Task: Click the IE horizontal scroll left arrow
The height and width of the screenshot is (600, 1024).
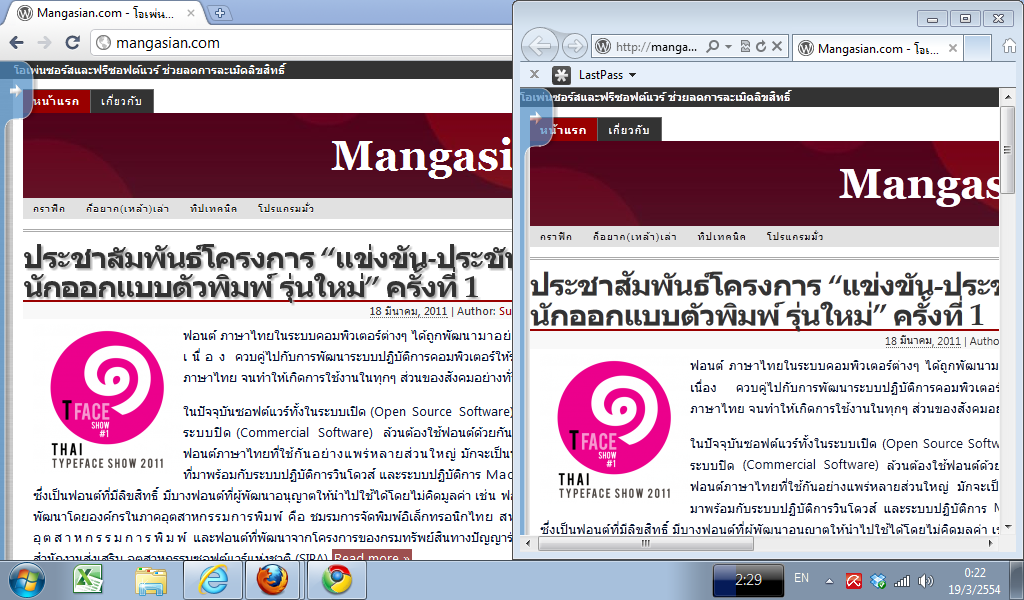Action: coord(528,543)
